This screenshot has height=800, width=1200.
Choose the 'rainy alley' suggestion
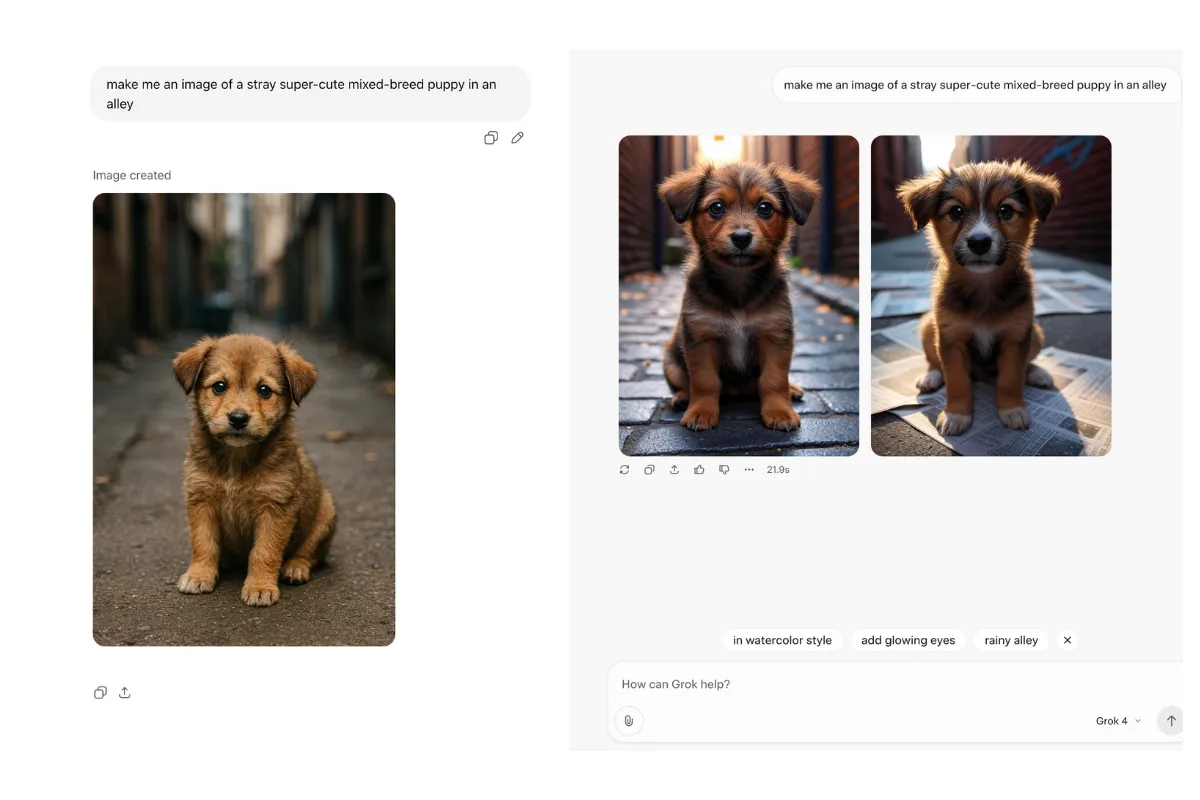(1011, 640)
